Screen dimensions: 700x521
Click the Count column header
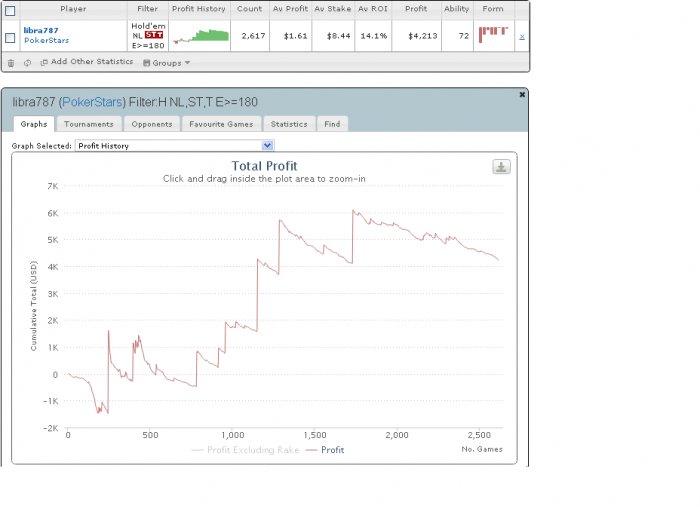coord(250,8)
